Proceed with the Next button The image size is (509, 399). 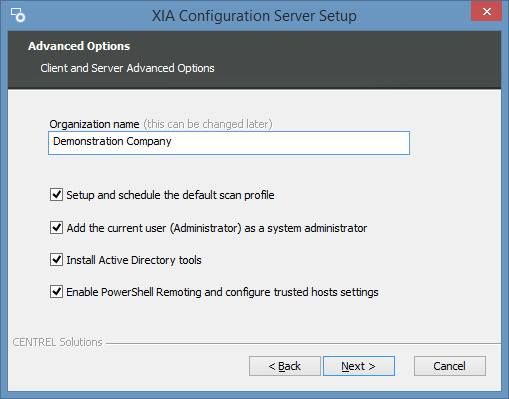pyautogui.click(x=359, y=366)
